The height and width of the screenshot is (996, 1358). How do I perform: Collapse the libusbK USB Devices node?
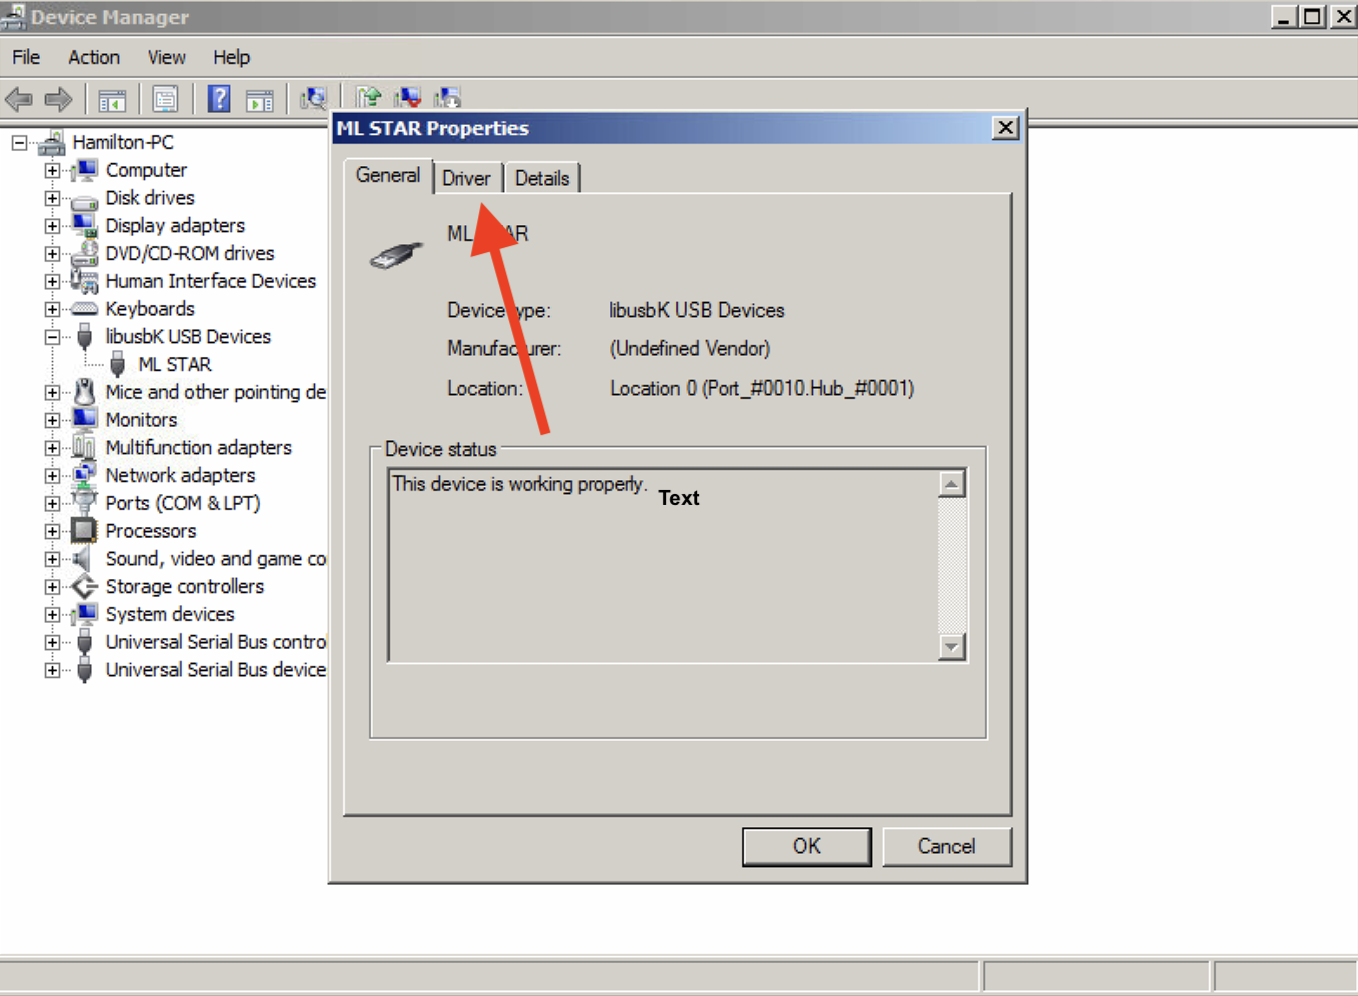(x=52, y=337)
